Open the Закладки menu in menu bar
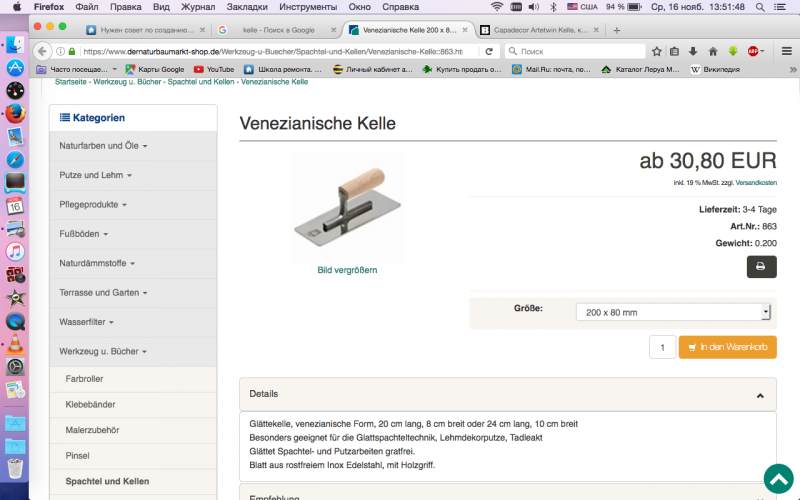 (247, 7)
